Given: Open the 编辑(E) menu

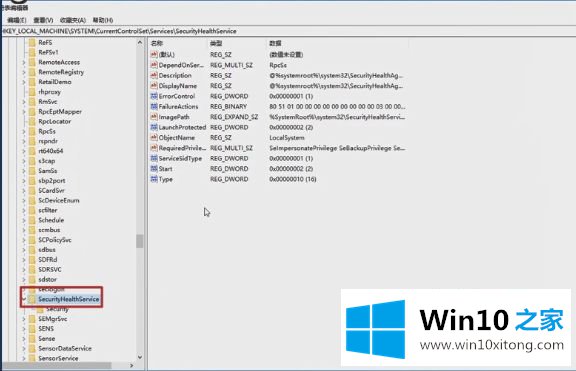Looking at the screenshot, I should (17, 20).
